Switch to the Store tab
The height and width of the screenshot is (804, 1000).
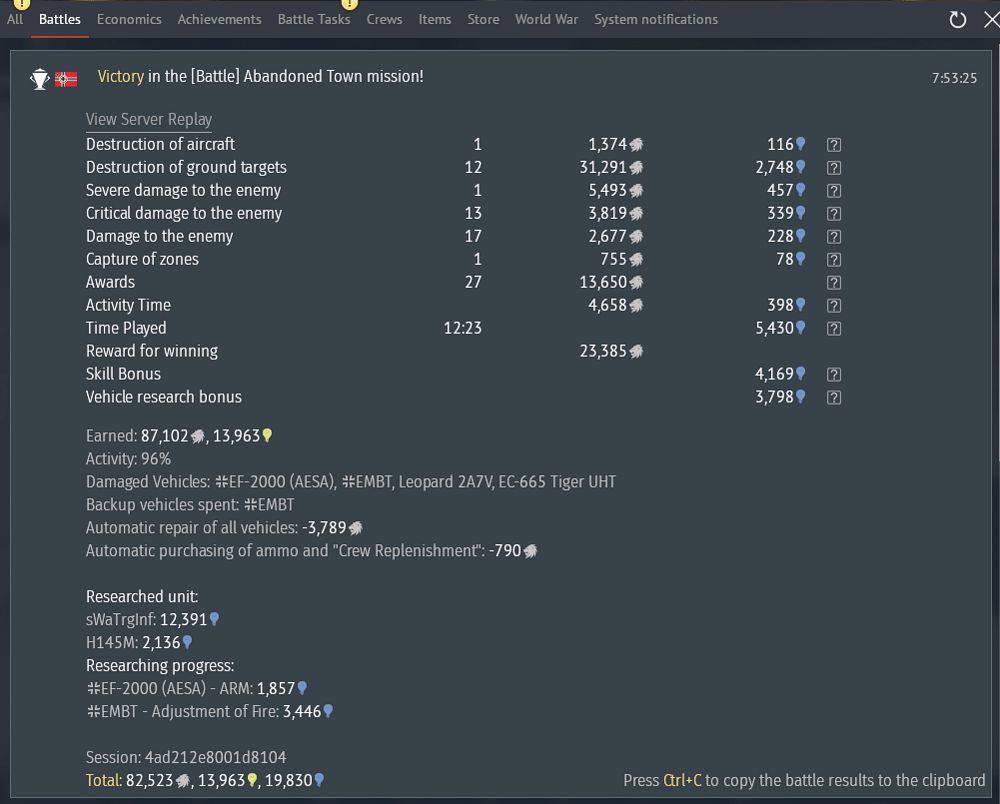coord(483,19)
